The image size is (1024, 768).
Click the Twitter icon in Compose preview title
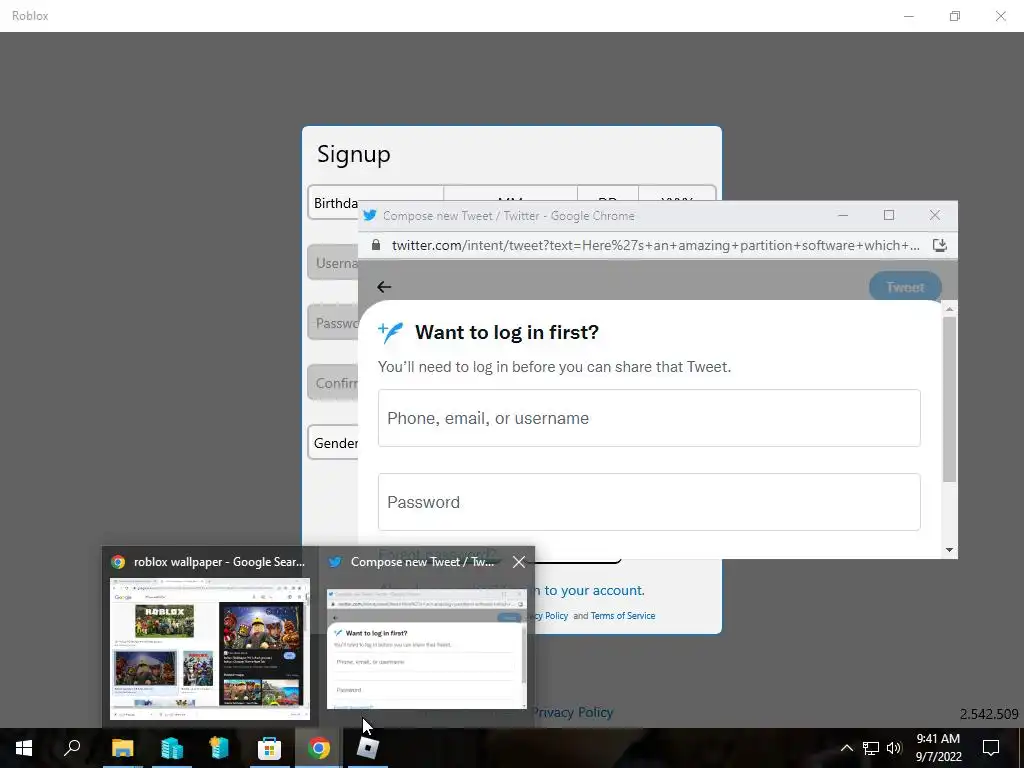tap(335, 562)
